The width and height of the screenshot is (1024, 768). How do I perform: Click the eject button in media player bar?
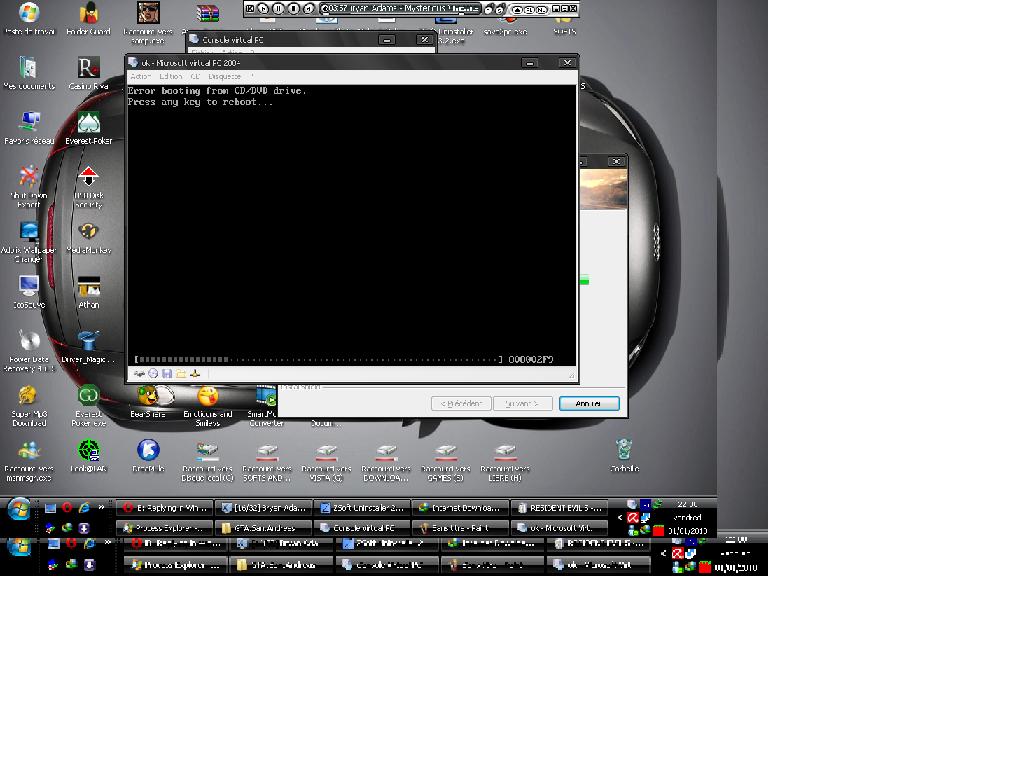point(517,9)
